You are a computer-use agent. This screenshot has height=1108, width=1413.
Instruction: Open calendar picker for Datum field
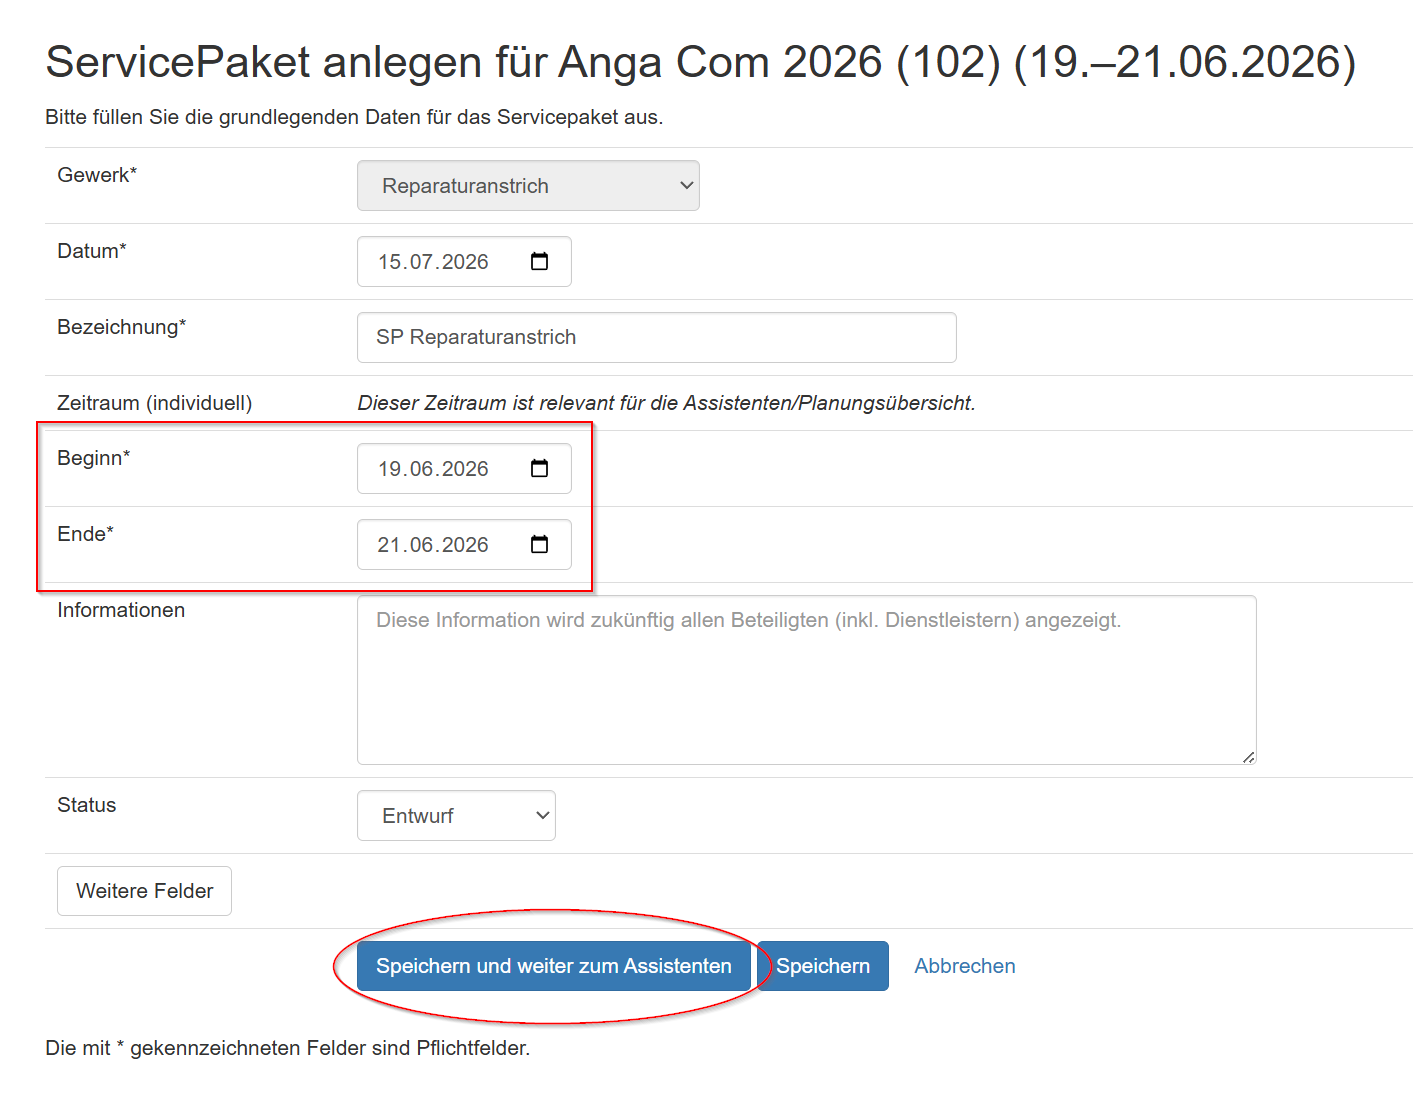539,262
